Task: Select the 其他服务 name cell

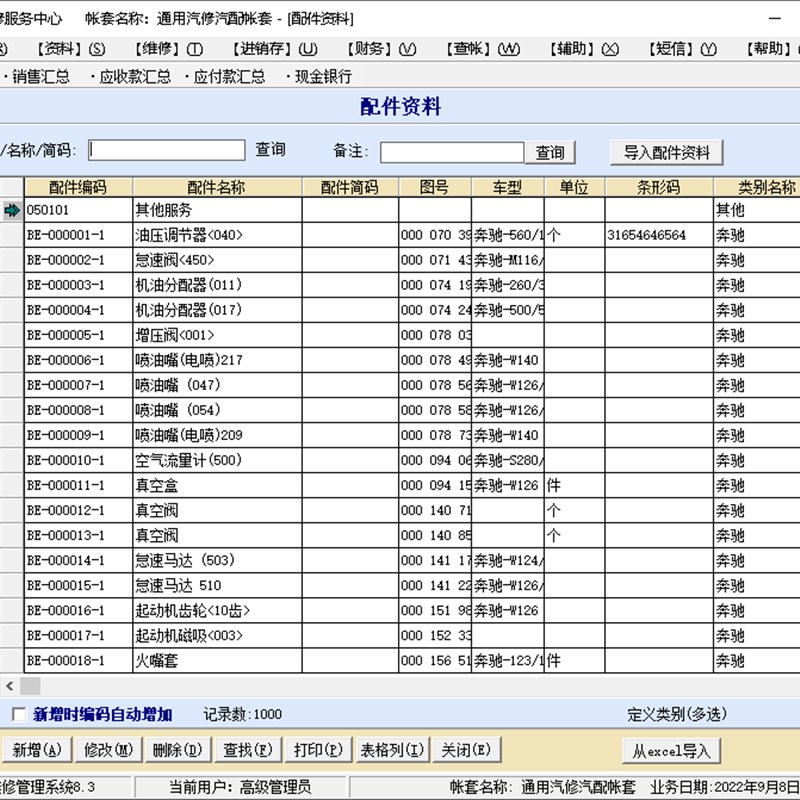Action: [x=217, y=210]
